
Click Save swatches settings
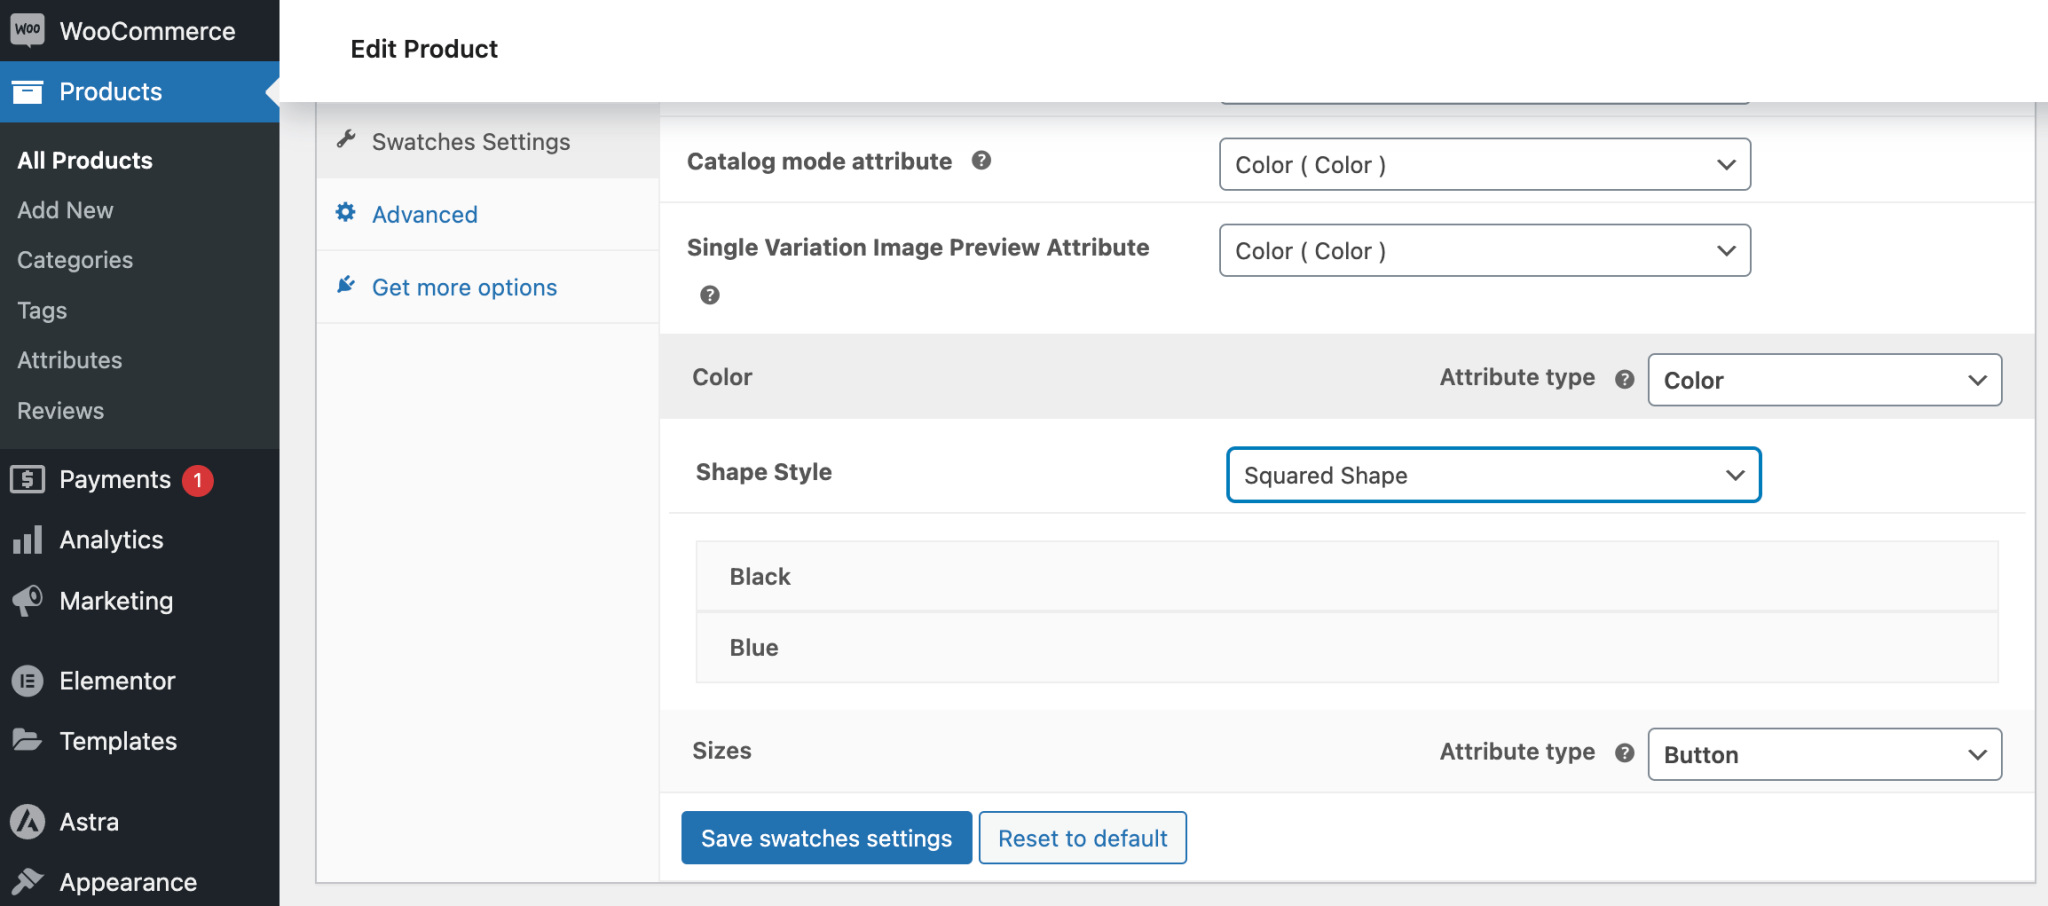pos(826,837)
